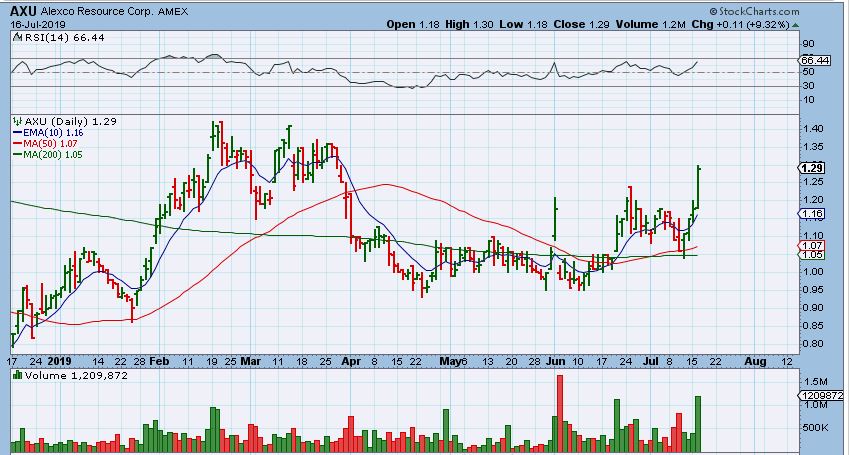Click the Open 1.18 value
Viewport: 850px width, 455px height.
[x=414, y=24]
